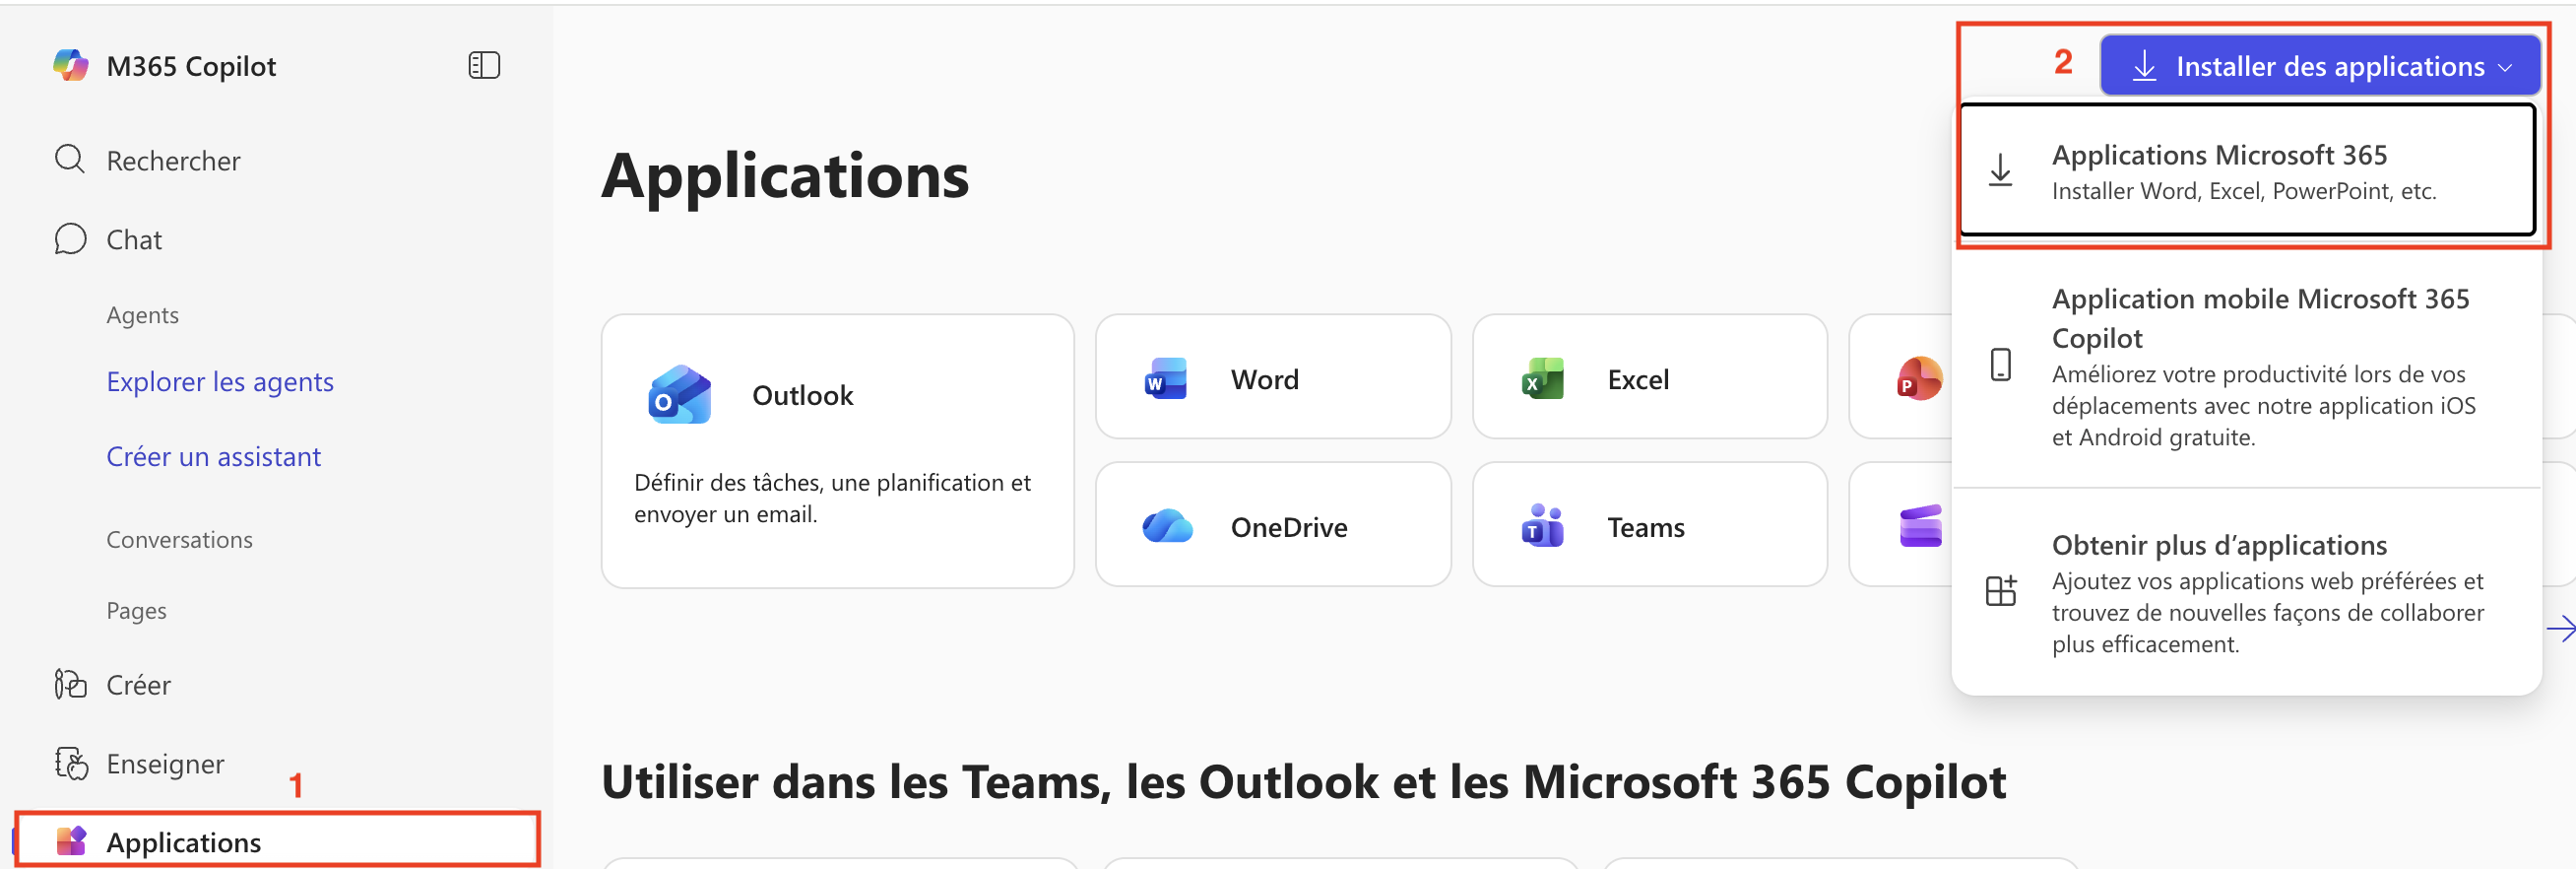2576x869 pixels.
Task: Click the PowerPoint app icon
Action: click(1917, 379)
